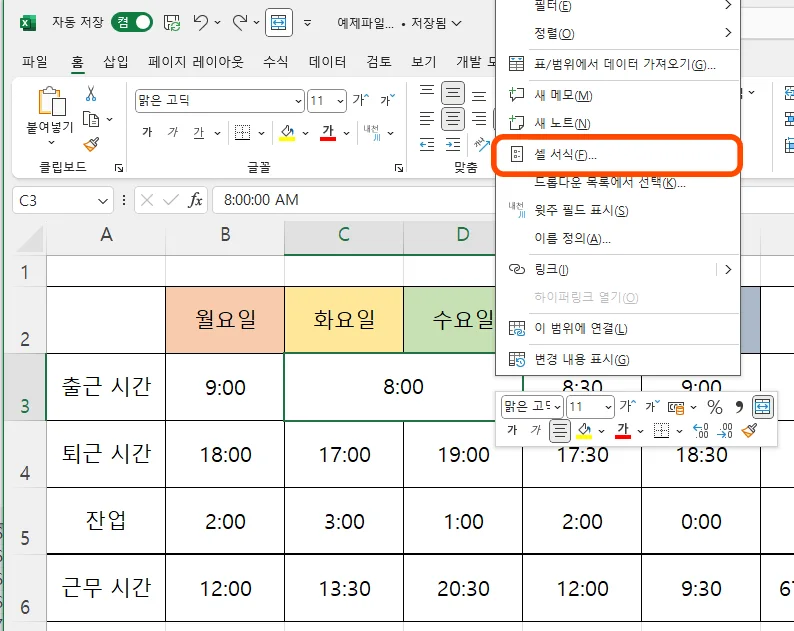
Task: Open the 클립보드 dialog launcher
Action: point(119,168)
